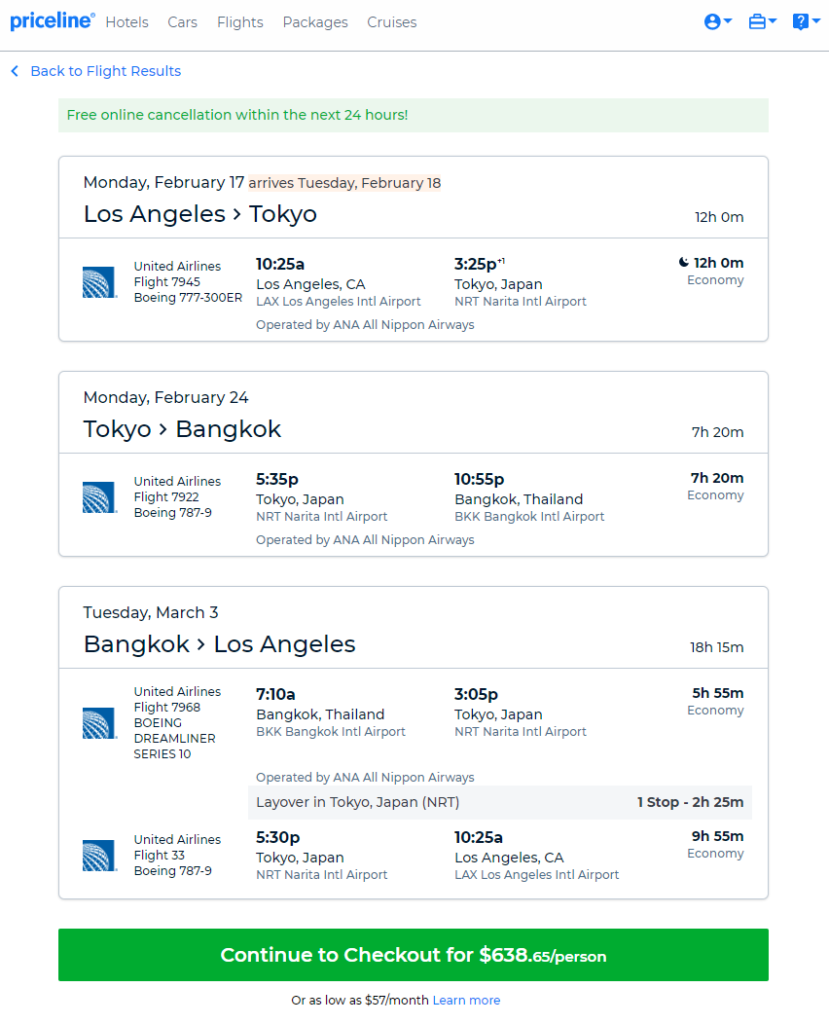
Task: Click the 7:10a Bangkok departure time
Action: [276, 694]
